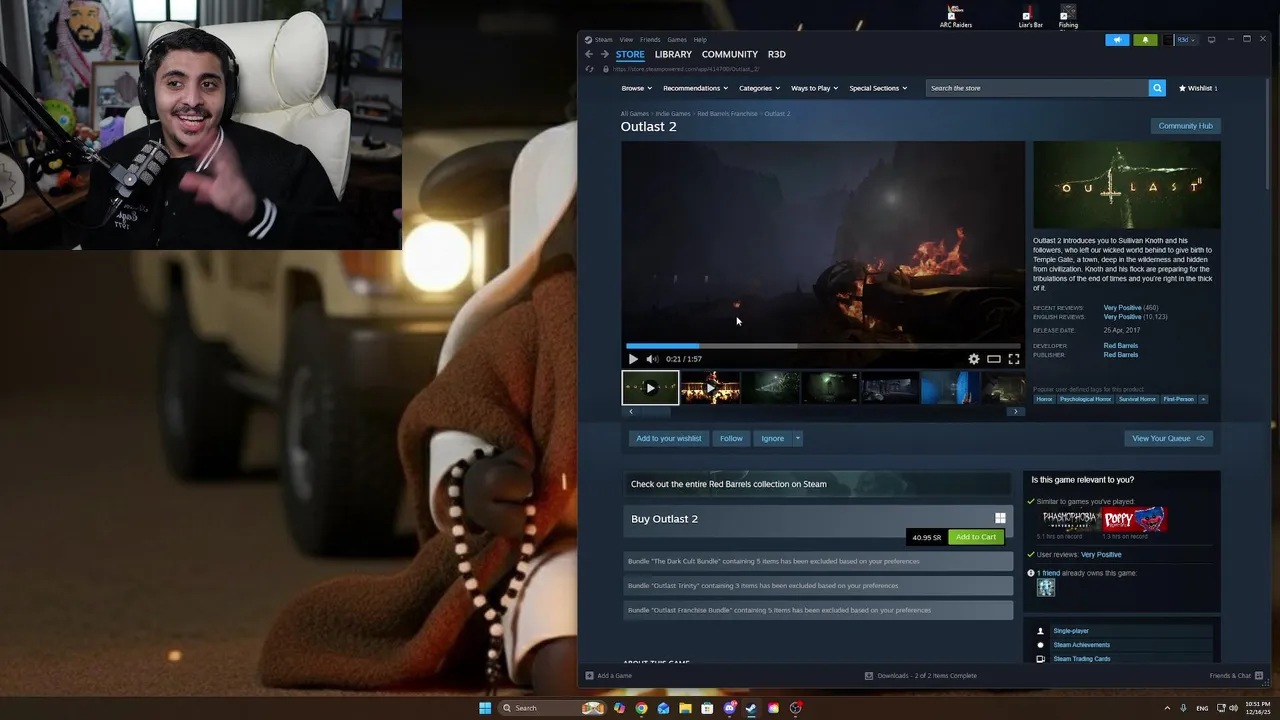Open the Red Barrels Franchise breadcrumb

pyautogui.click(x=727, y=114)
